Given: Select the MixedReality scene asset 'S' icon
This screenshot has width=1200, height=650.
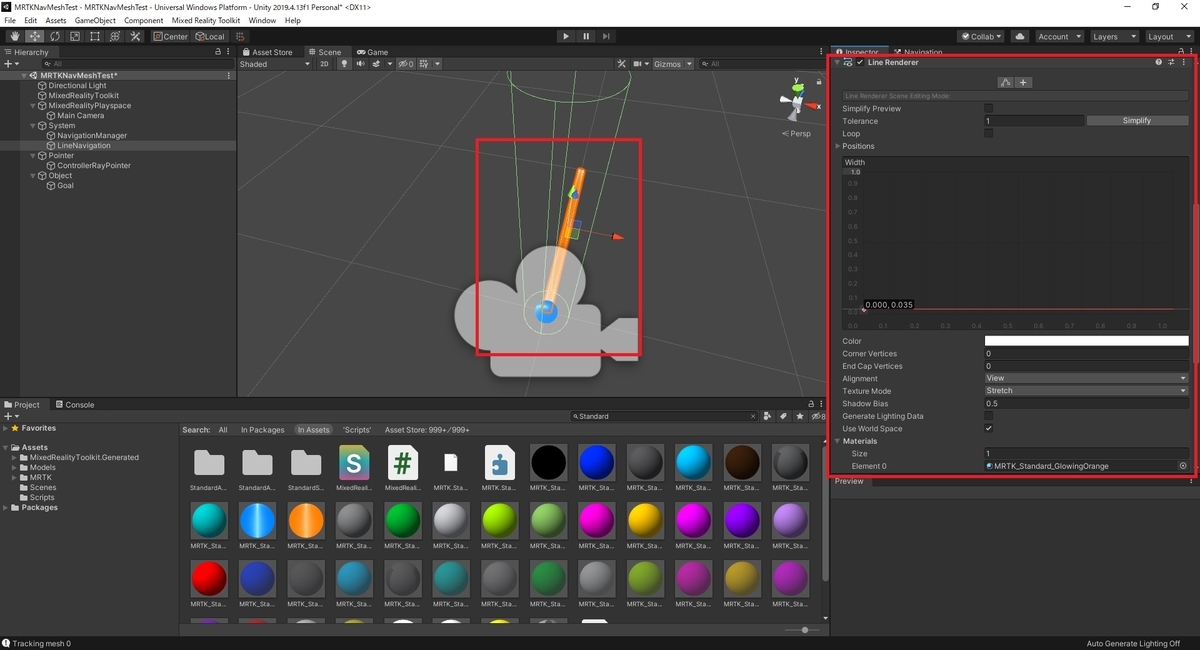Looking at the screenshot, I should point(354,463).
